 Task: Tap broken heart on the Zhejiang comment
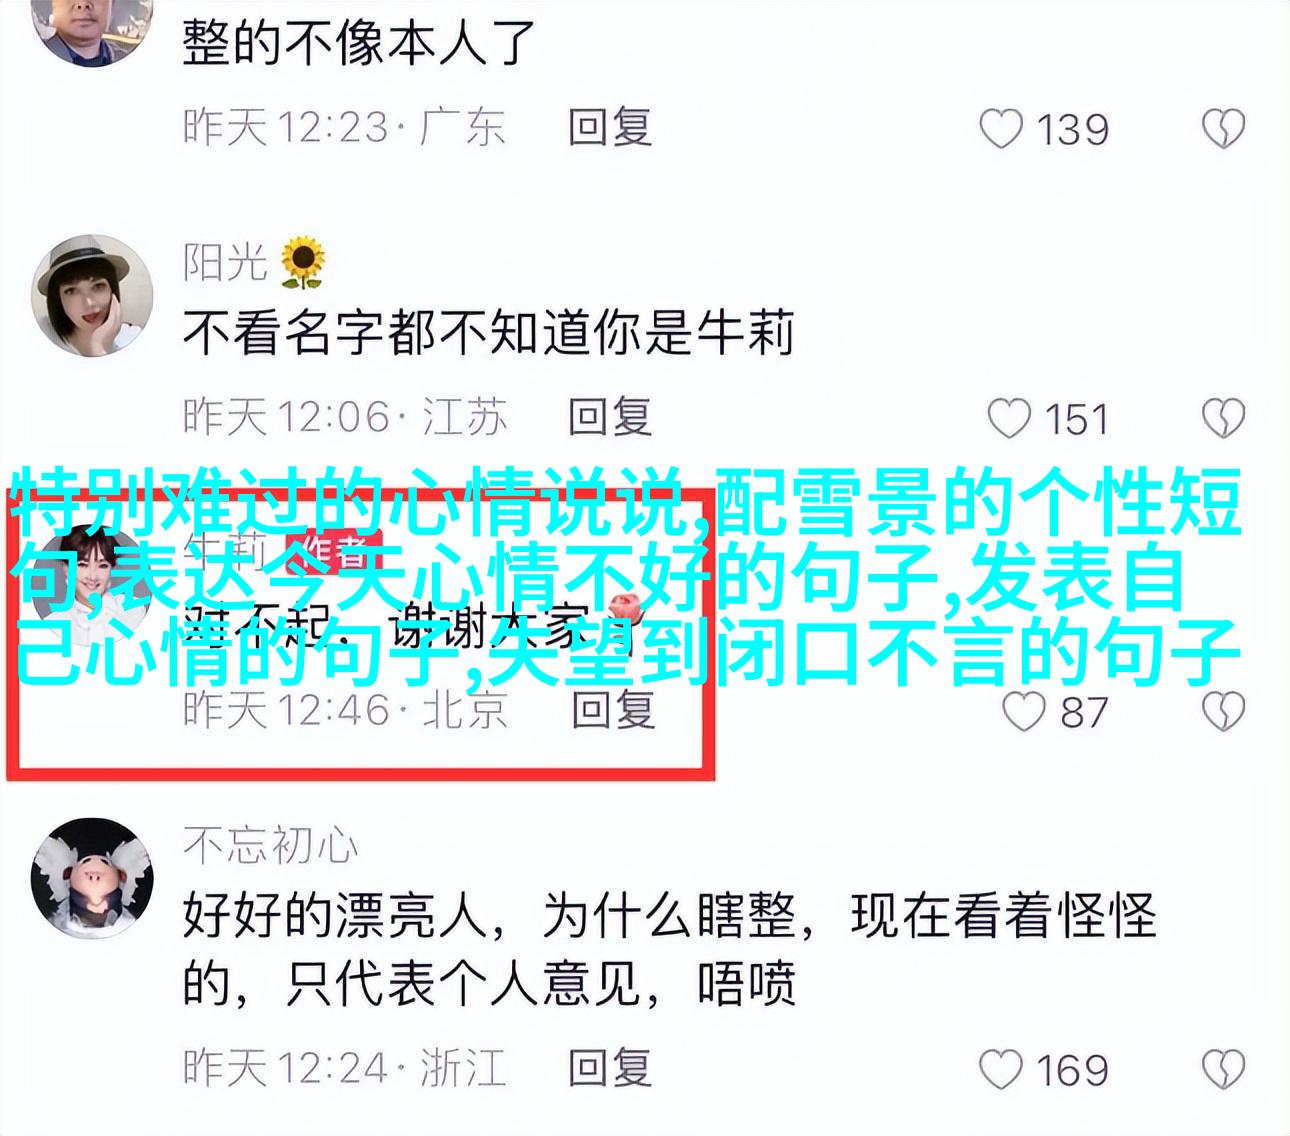pyautogui.click(x=1223, y=1070)
